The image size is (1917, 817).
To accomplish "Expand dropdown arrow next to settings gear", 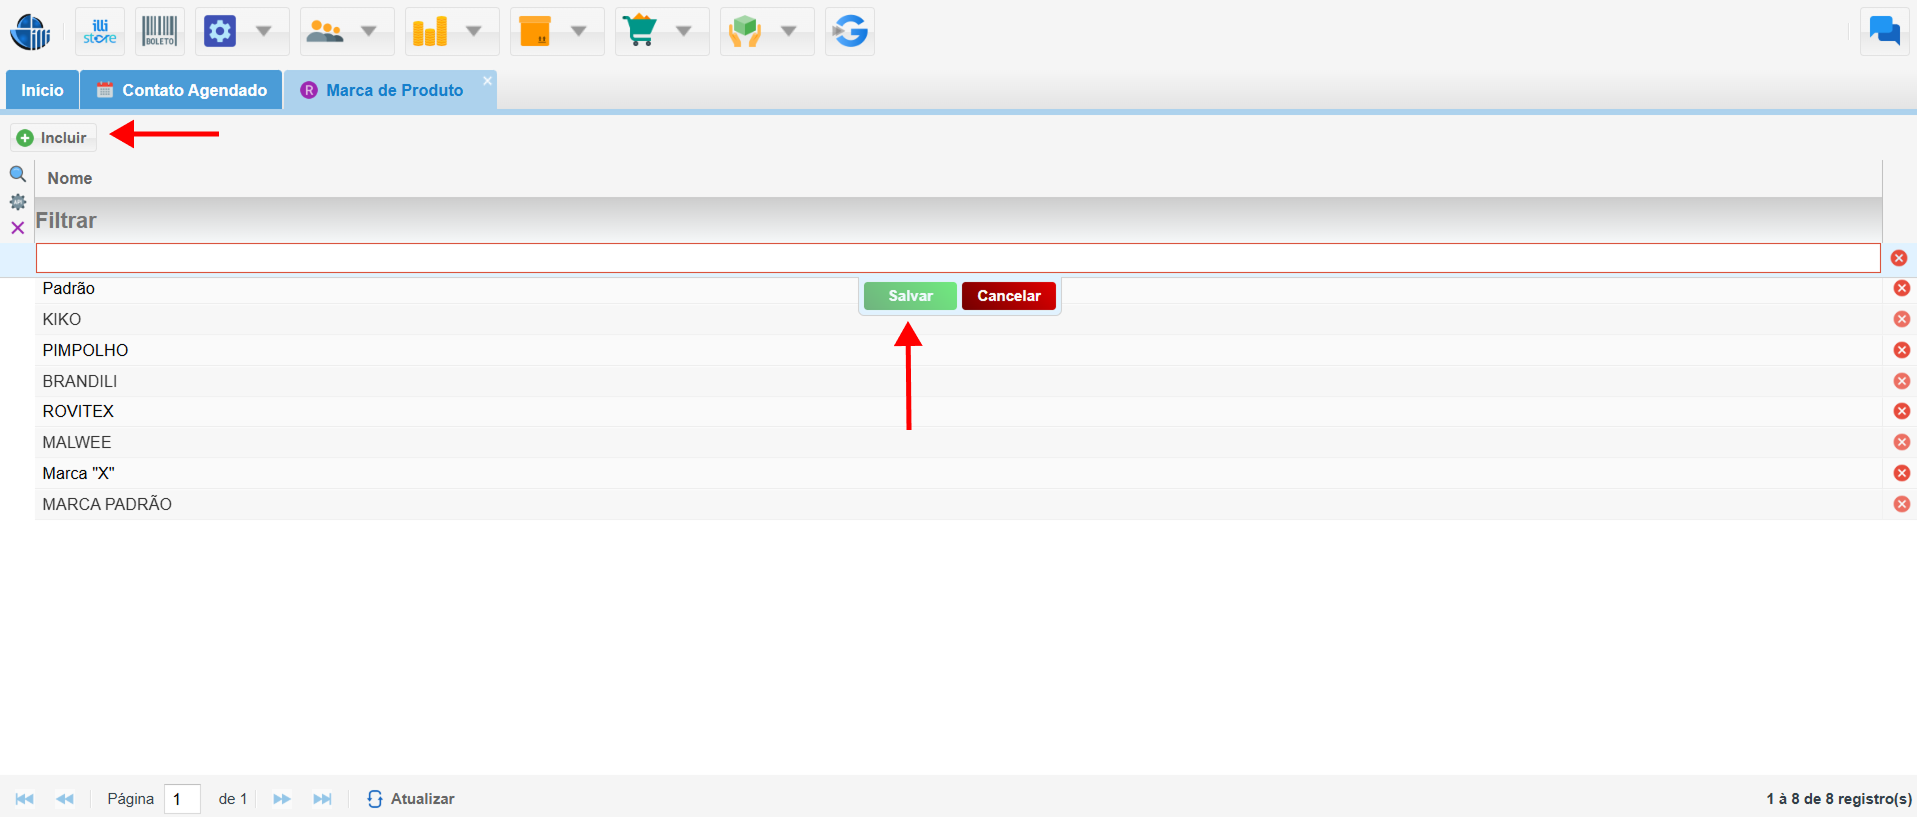I will [264, 32].
